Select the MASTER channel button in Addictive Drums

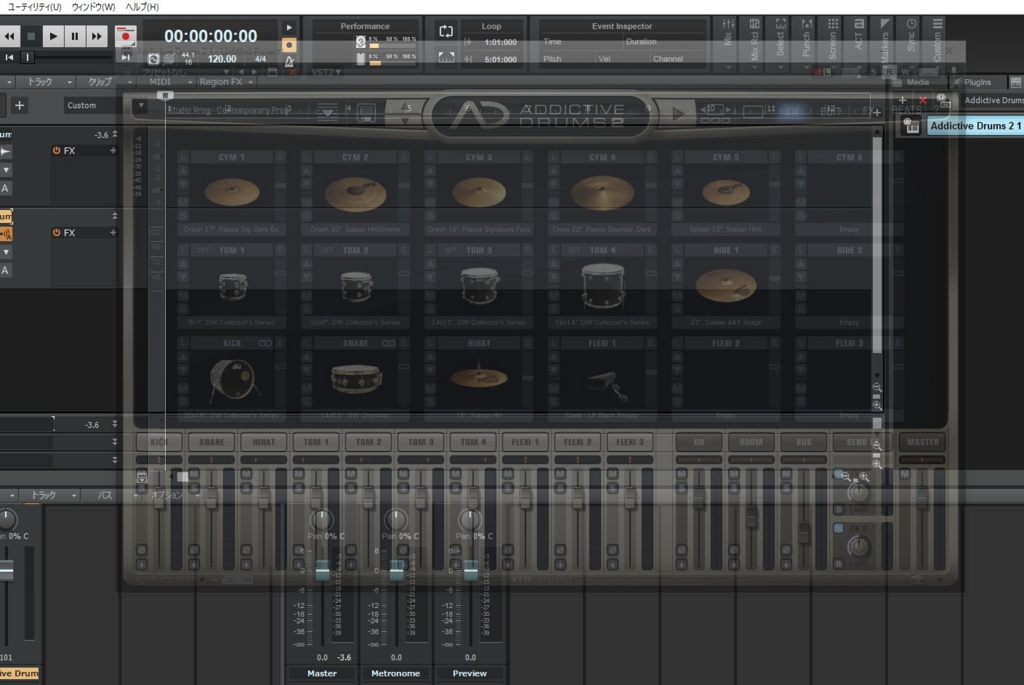tap(923, 442)
